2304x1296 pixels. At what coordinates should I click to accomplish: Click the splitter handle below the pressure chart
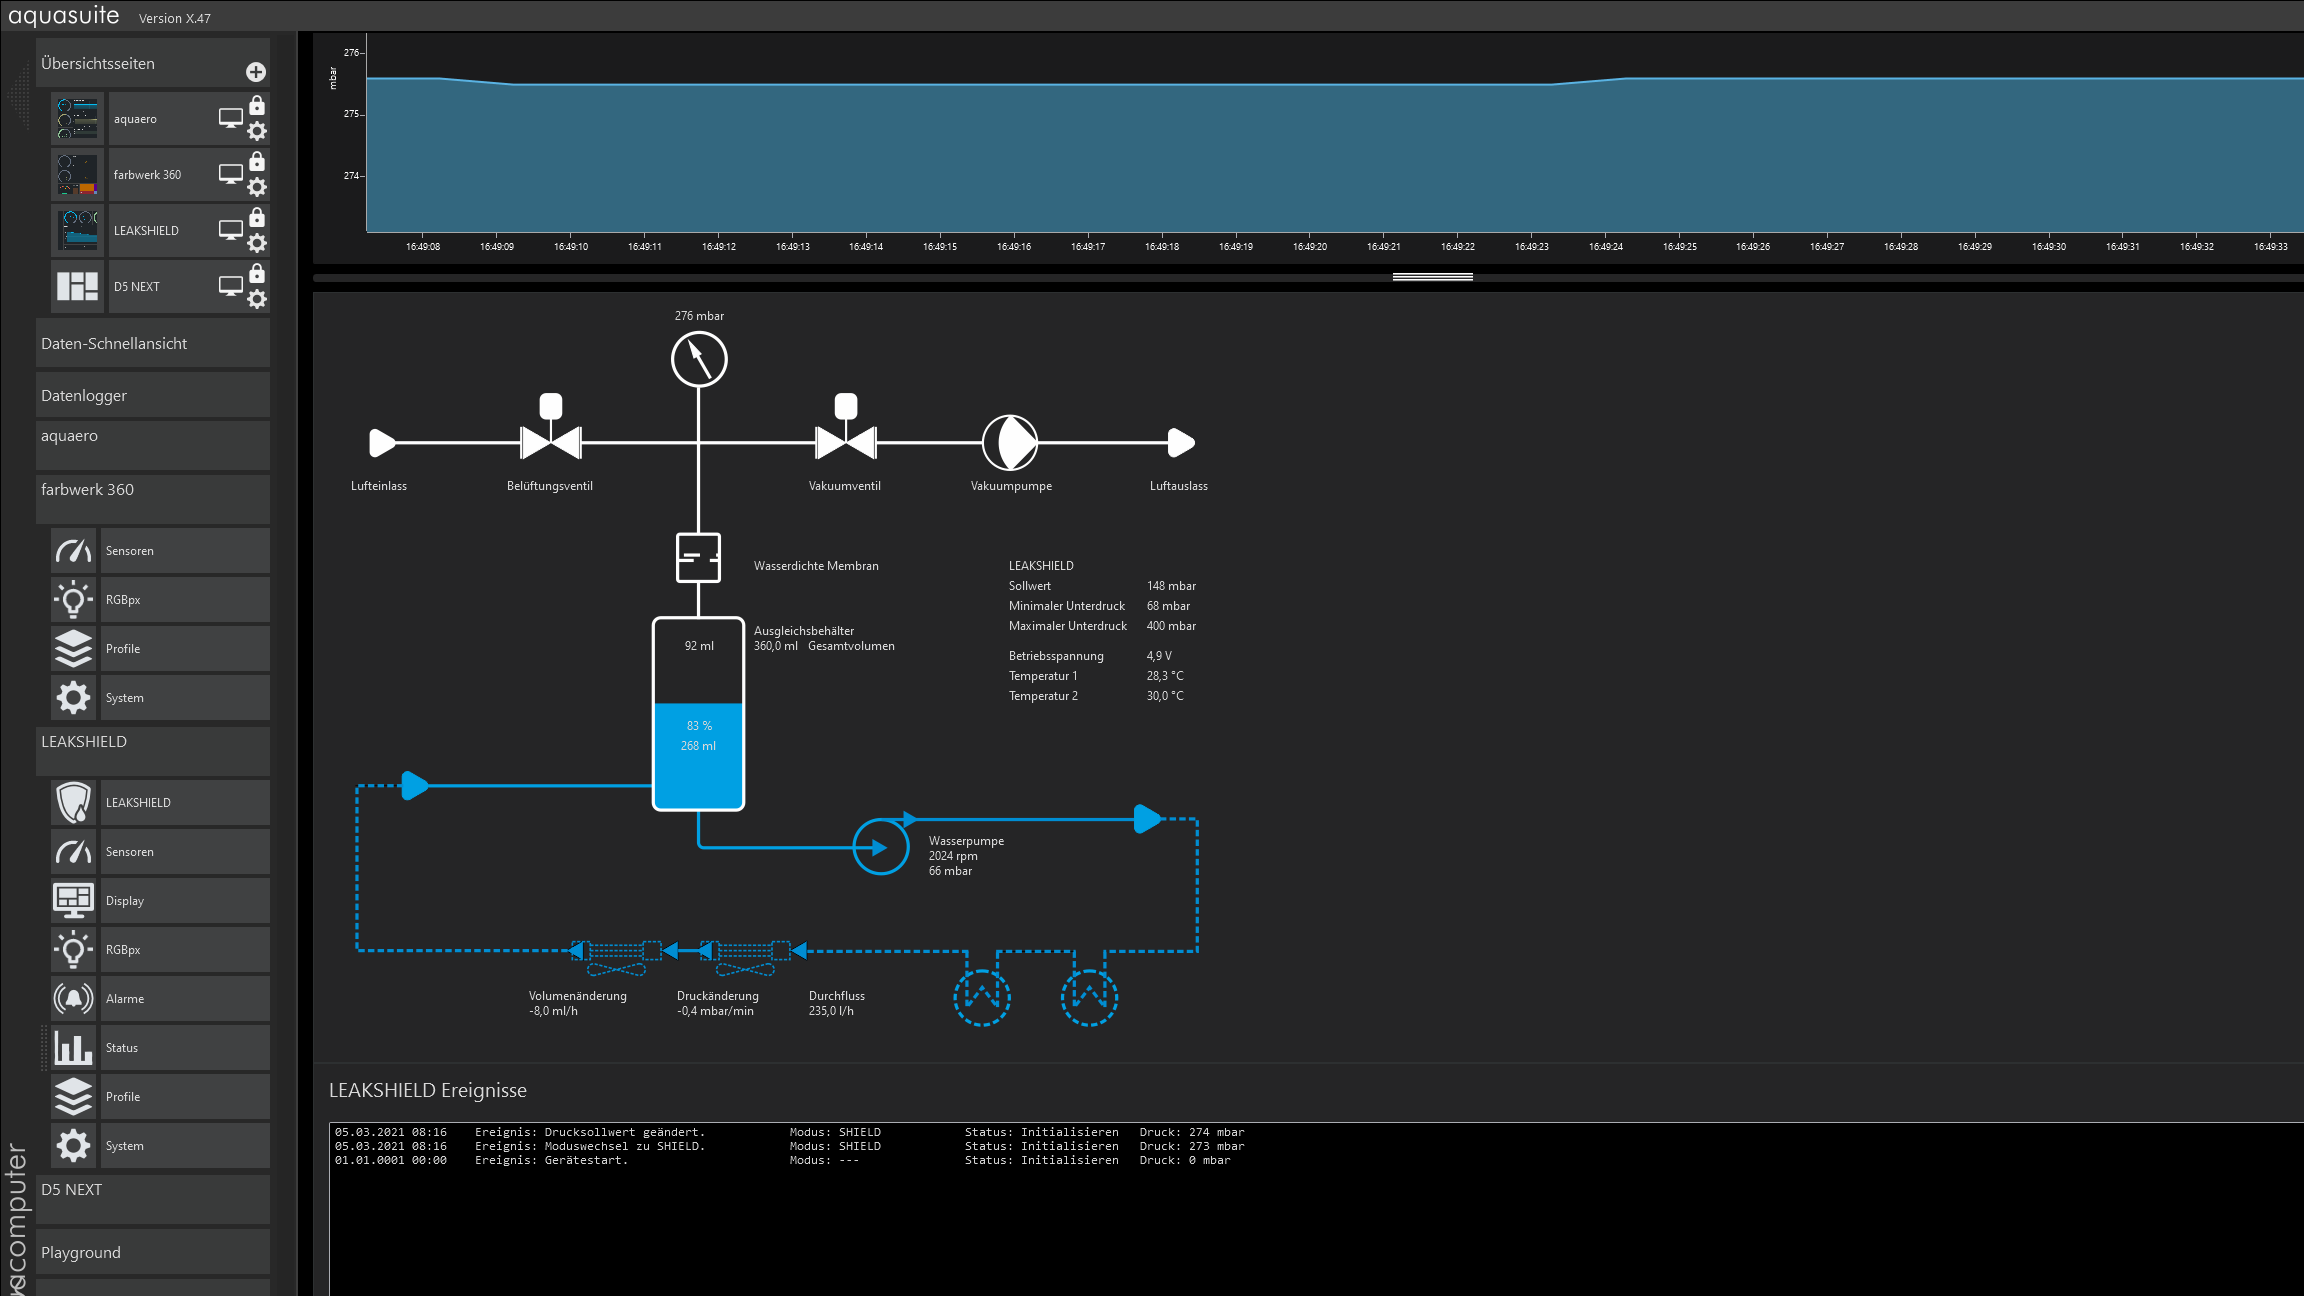[1432, 277]
